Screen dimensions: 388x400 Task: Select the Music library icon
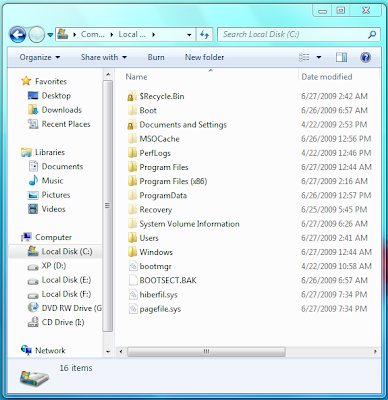pos(33,180)
